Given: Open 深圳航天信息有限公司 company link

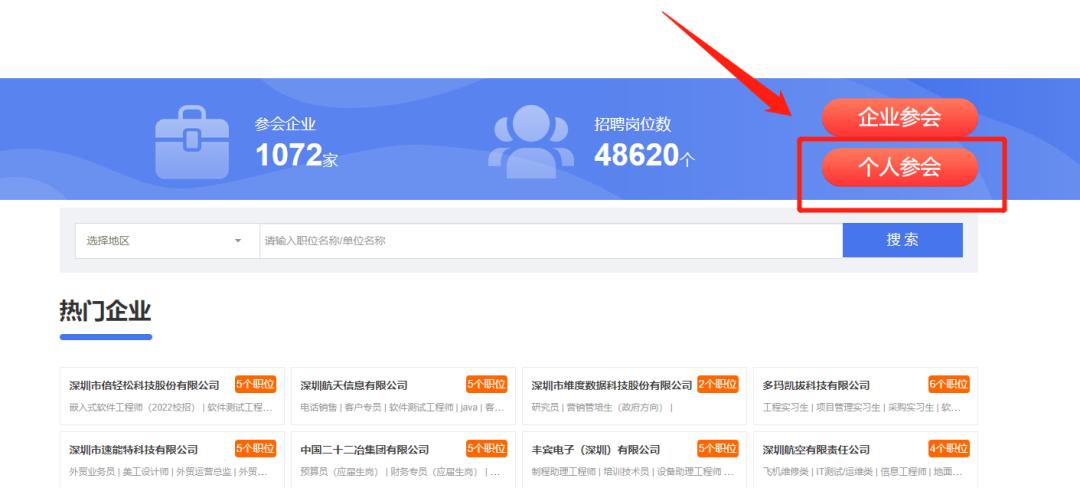Looking at the screenshot, I should click(354, 385).
